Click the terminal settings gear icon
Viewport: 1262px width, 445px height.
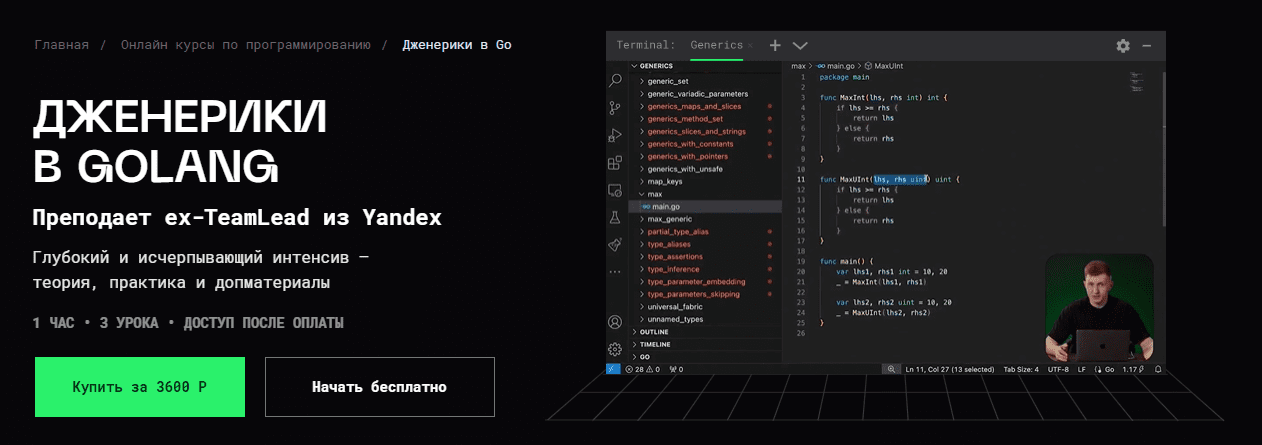coord(1123,46)
